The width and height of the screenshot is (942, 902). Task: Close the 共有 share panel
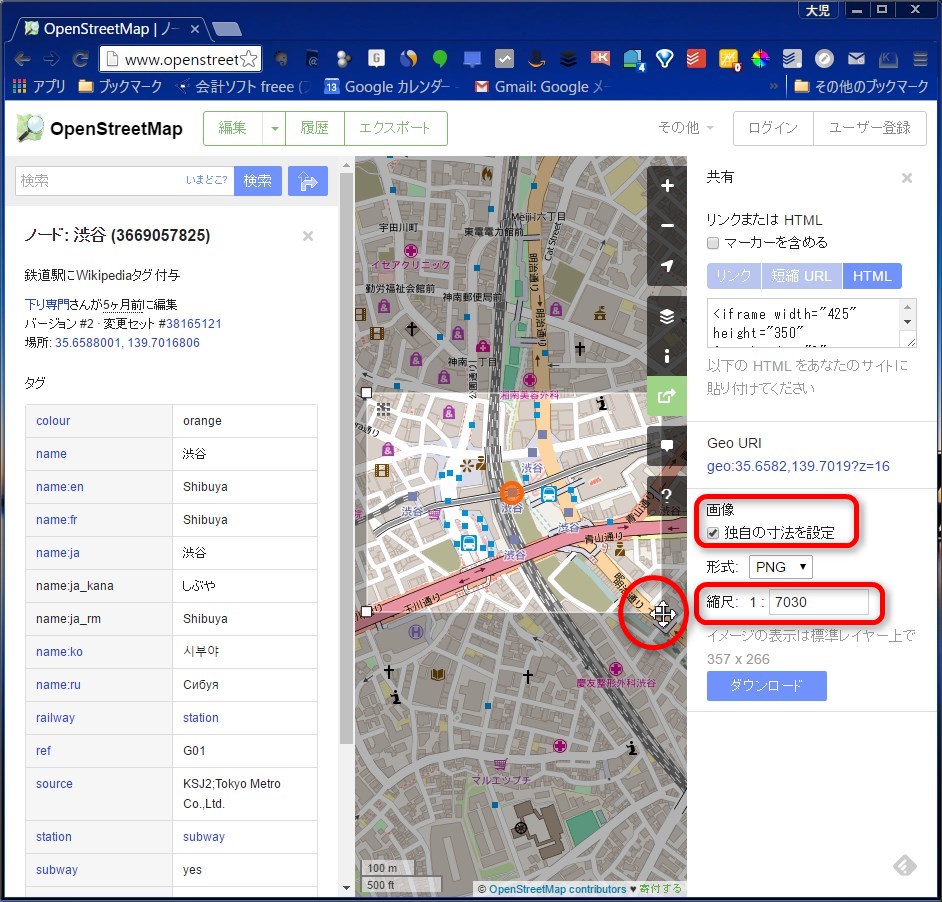[x=907, y=178]
